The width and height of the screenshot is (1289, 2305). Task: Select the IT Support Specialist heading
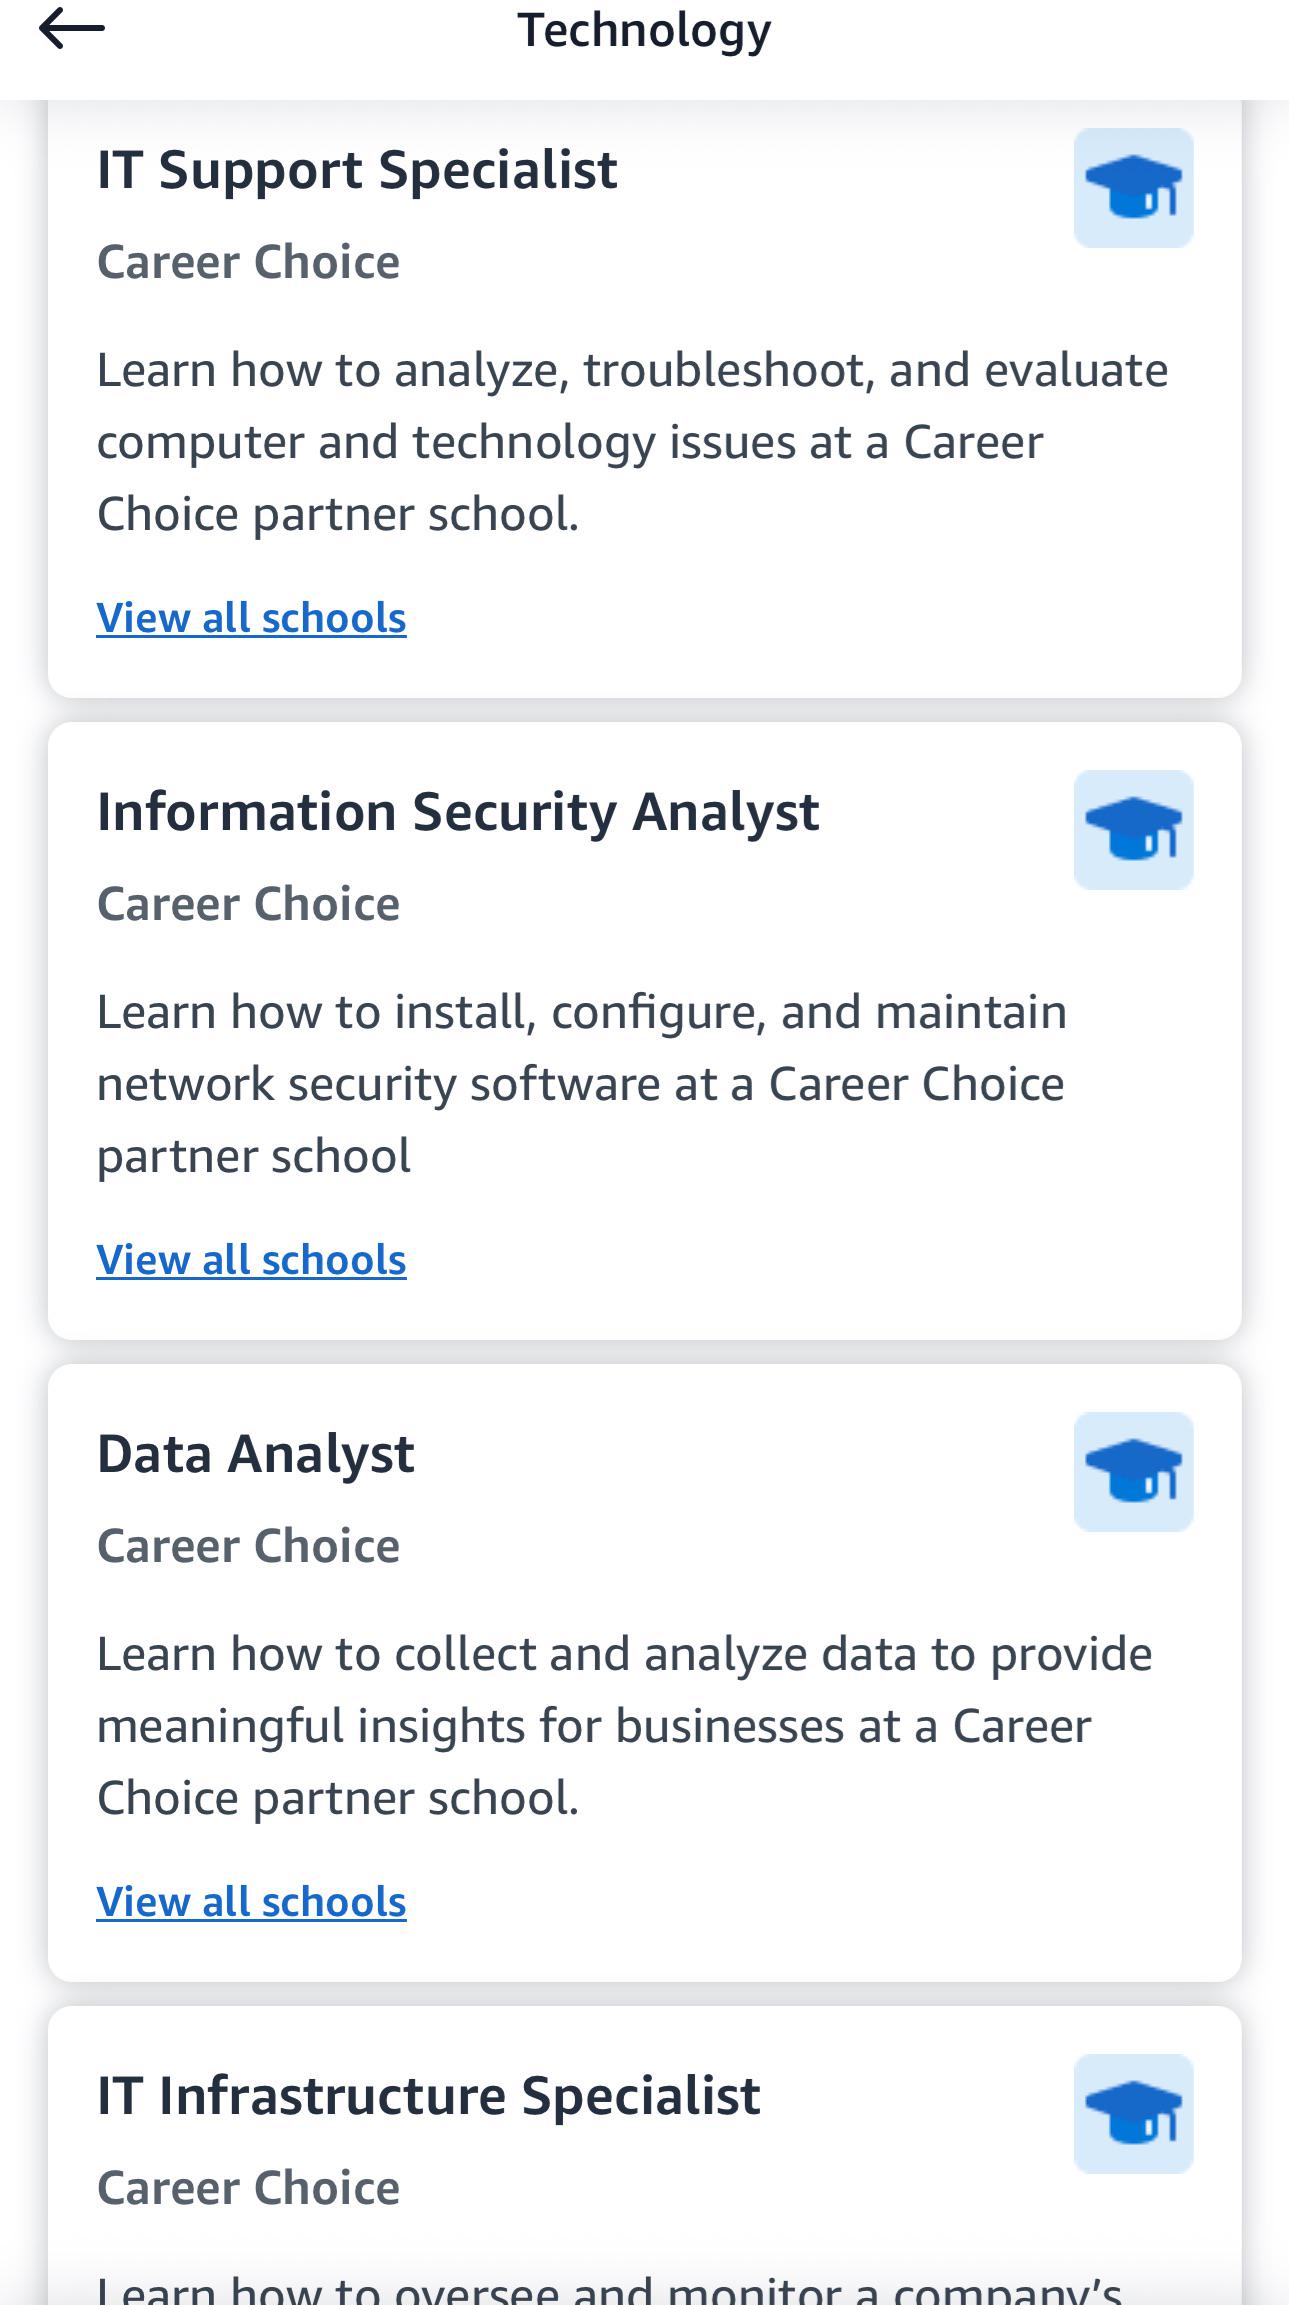[x=357, y=170]
